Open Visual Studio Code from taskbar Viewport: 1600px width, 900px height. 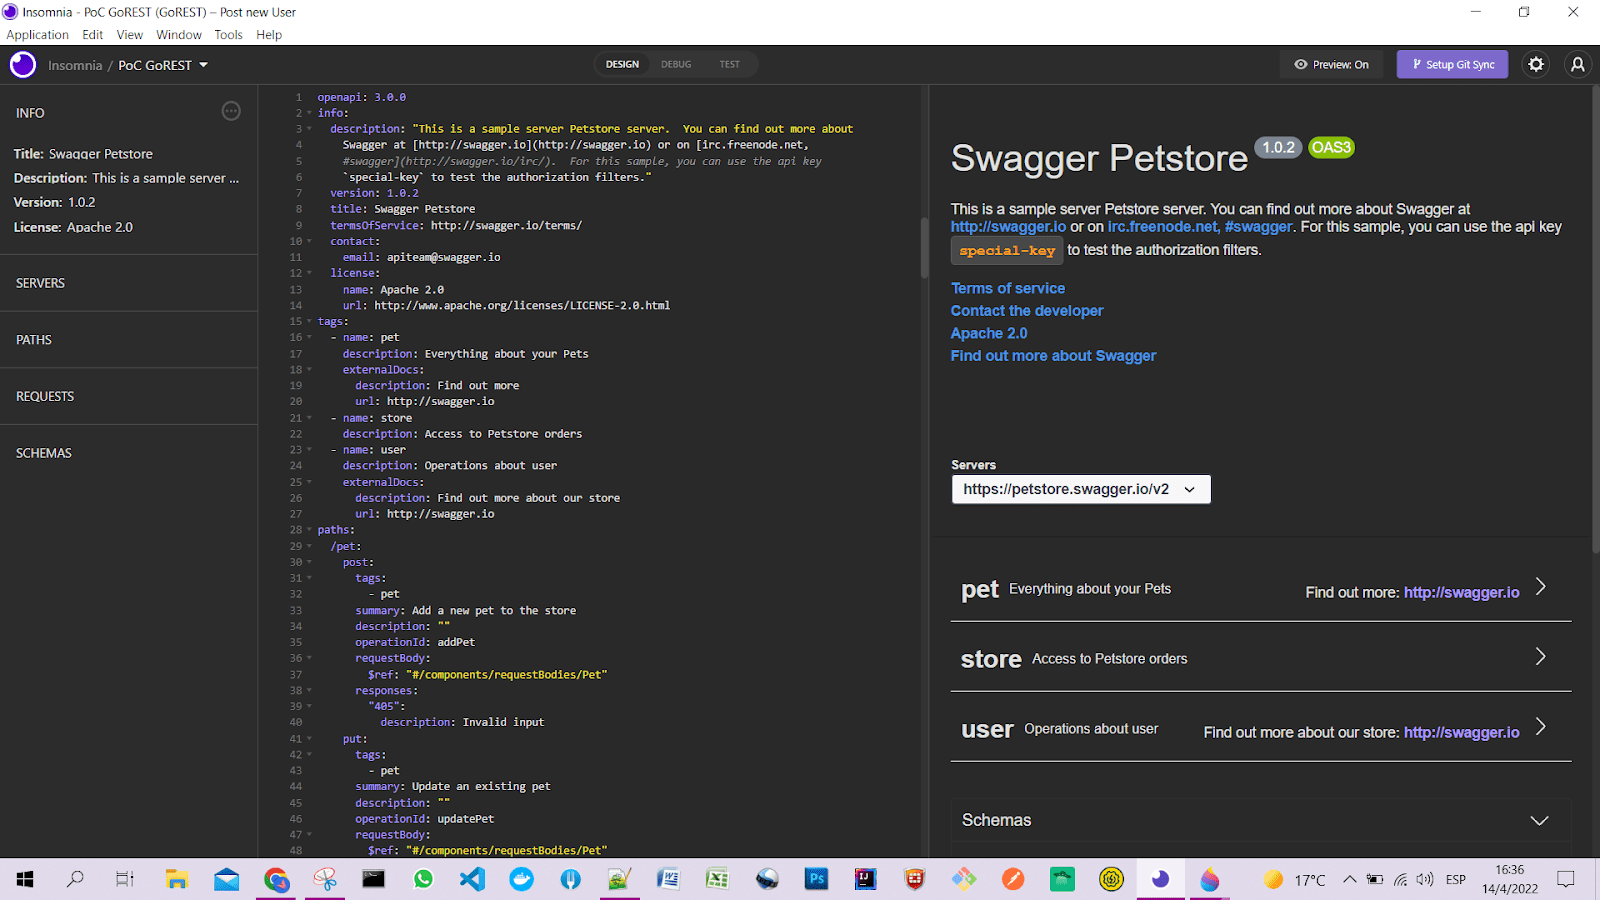coord(472,879)
